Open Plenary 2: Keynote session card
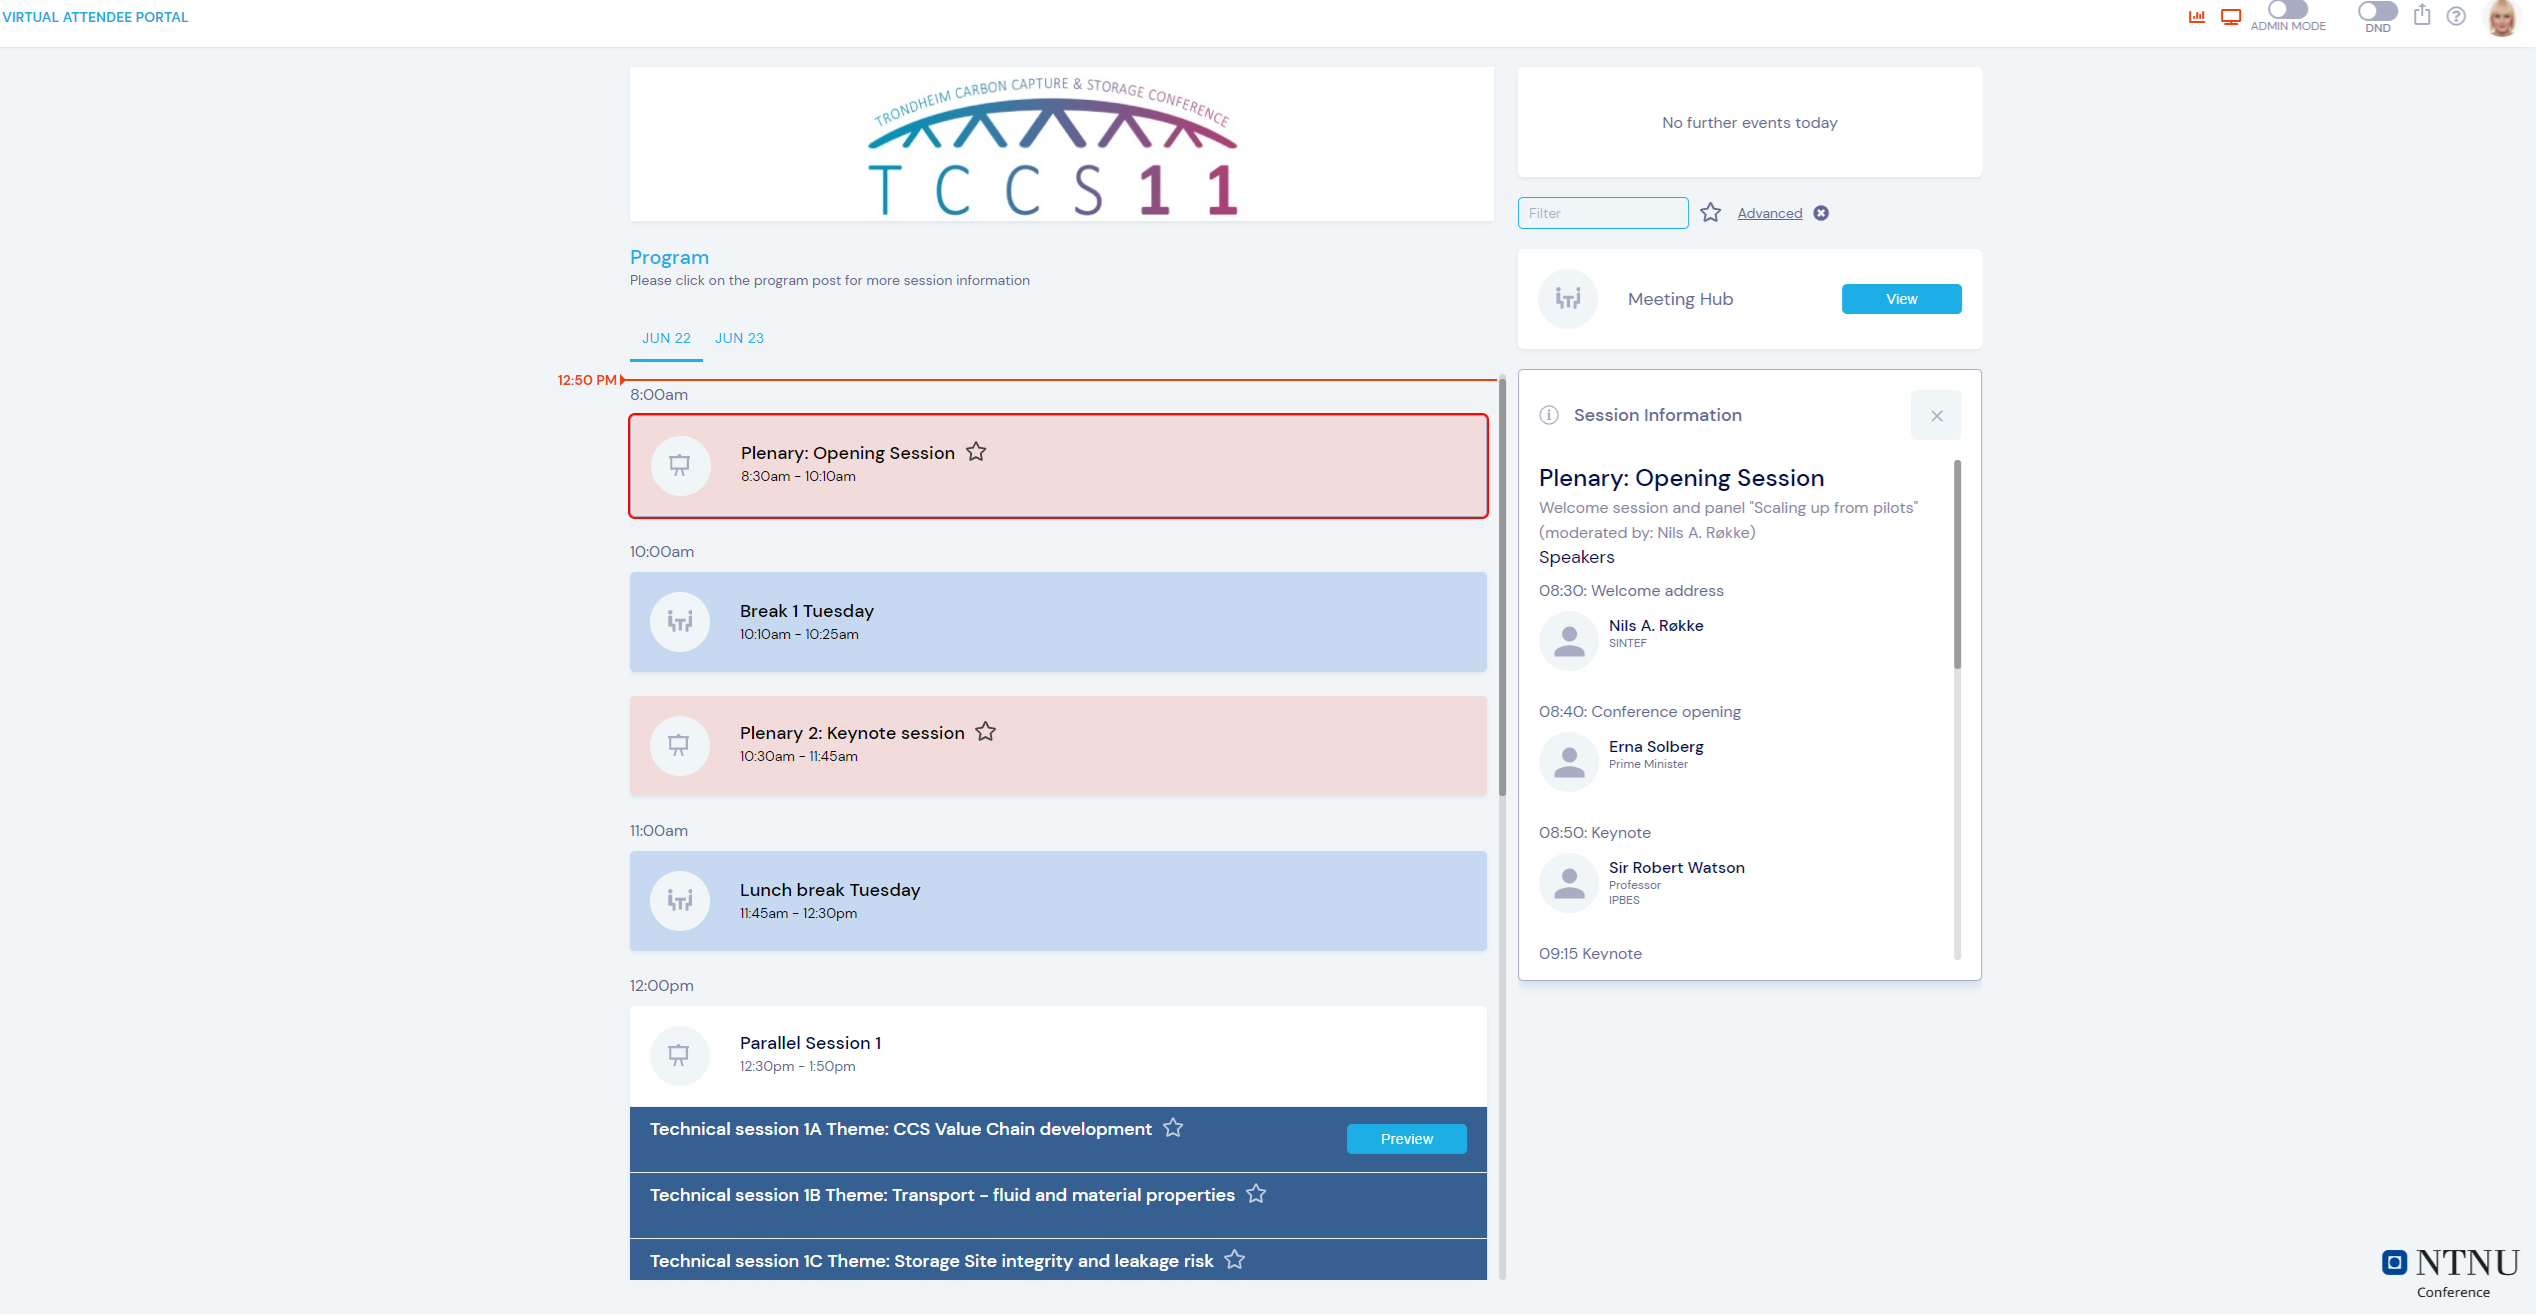 1058,746
